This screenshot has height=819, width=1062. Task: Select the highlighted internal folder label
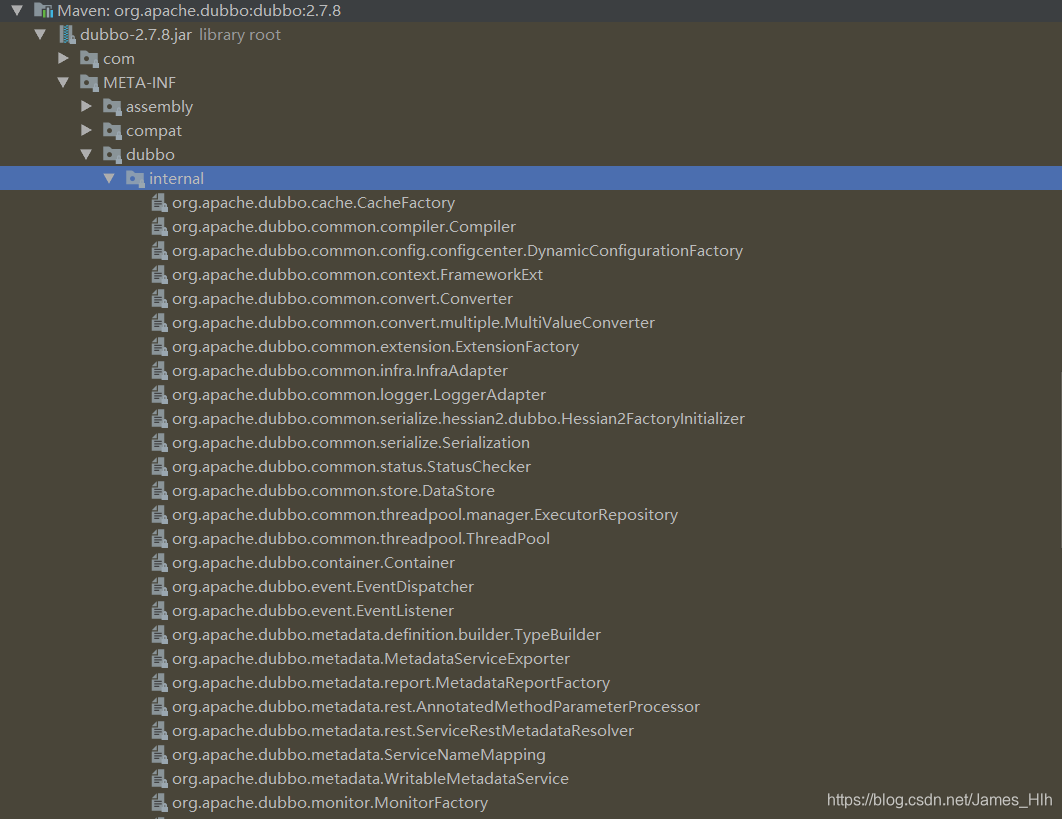pos(176,178)
